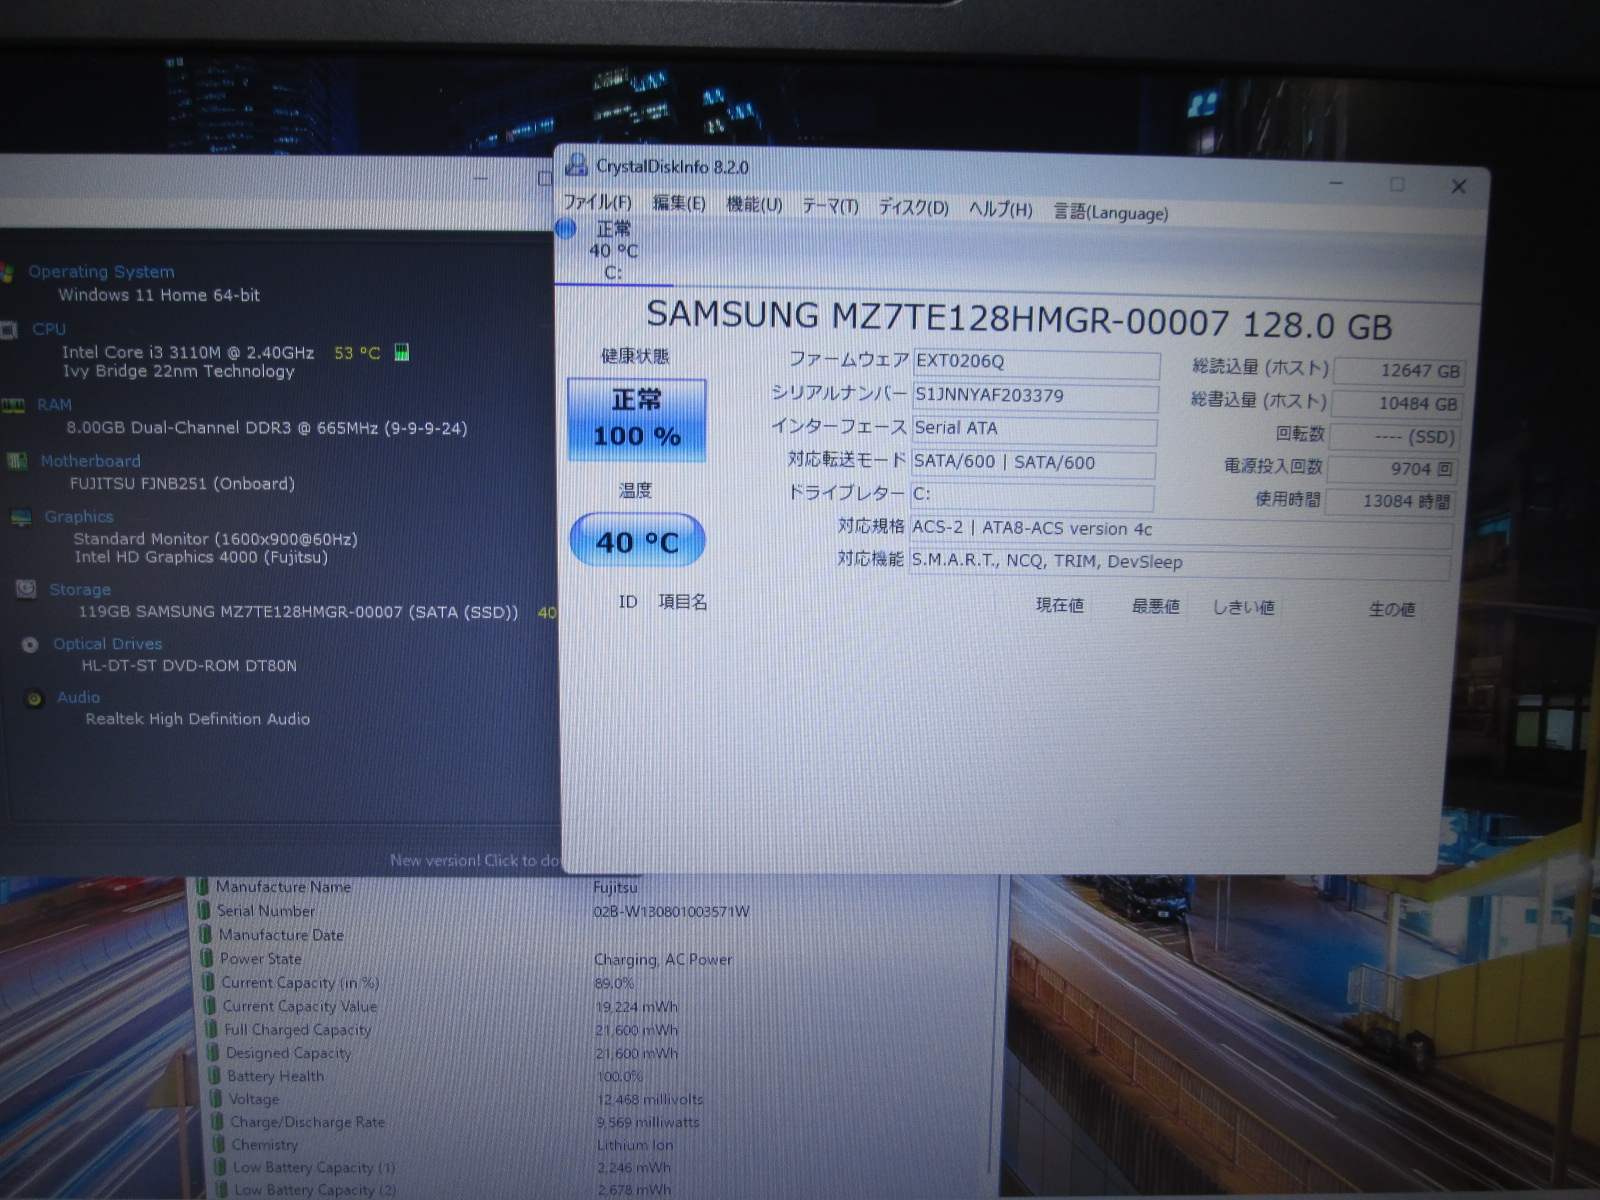The image size is (1600, 1200).
Task: Select the Power State row in battery window
Action: pyautogui.click(x=598, y=959)
